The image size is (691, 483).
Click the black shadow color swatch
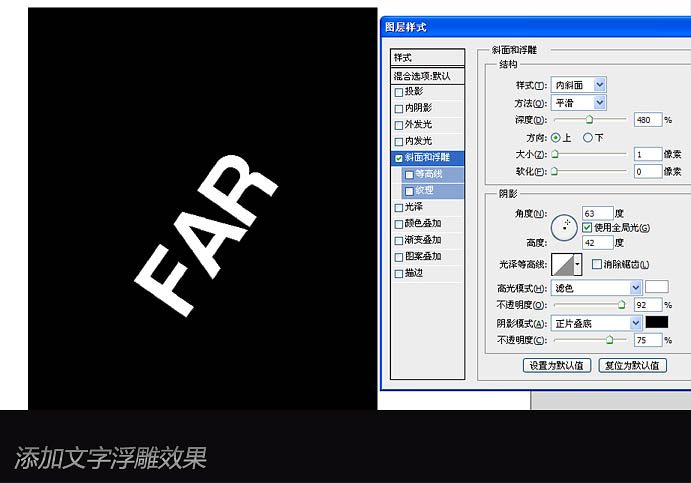656,322
